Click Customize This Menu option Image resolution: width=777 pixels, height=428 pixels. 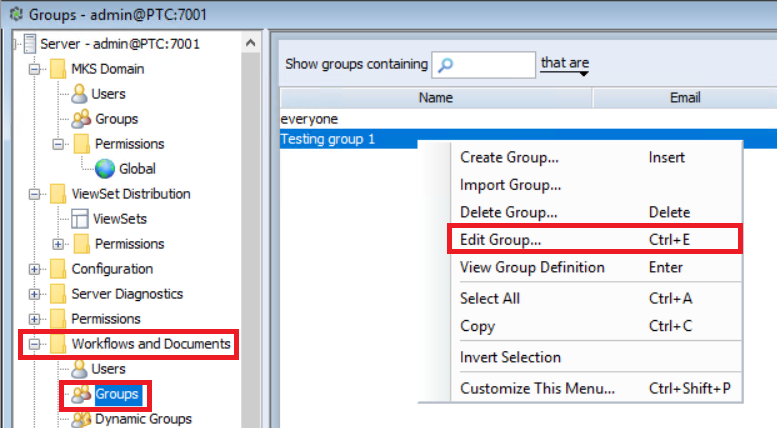(x=537, y=388)
